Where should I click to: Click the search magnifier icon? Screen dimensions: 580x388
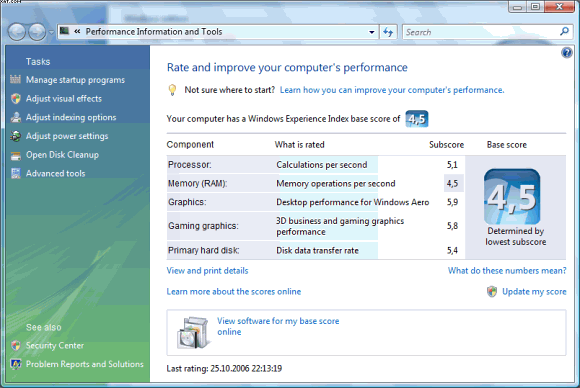tap(564, 31)
